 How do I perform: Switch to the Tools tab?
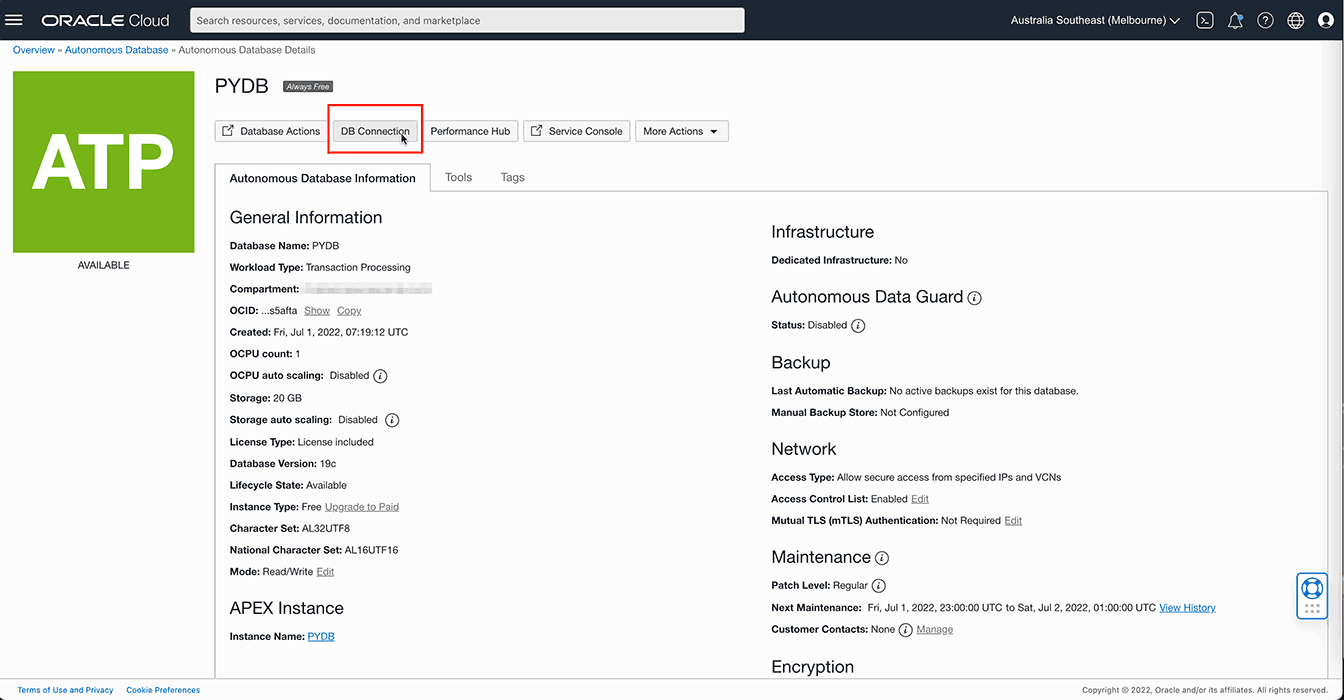[x=458, y=177]
